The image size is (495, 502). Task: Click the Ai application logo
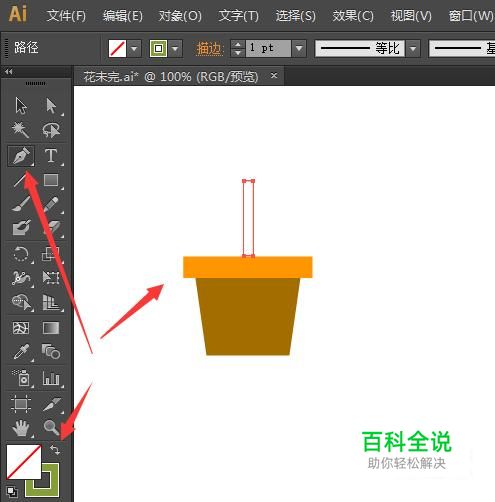coord(17,14)
